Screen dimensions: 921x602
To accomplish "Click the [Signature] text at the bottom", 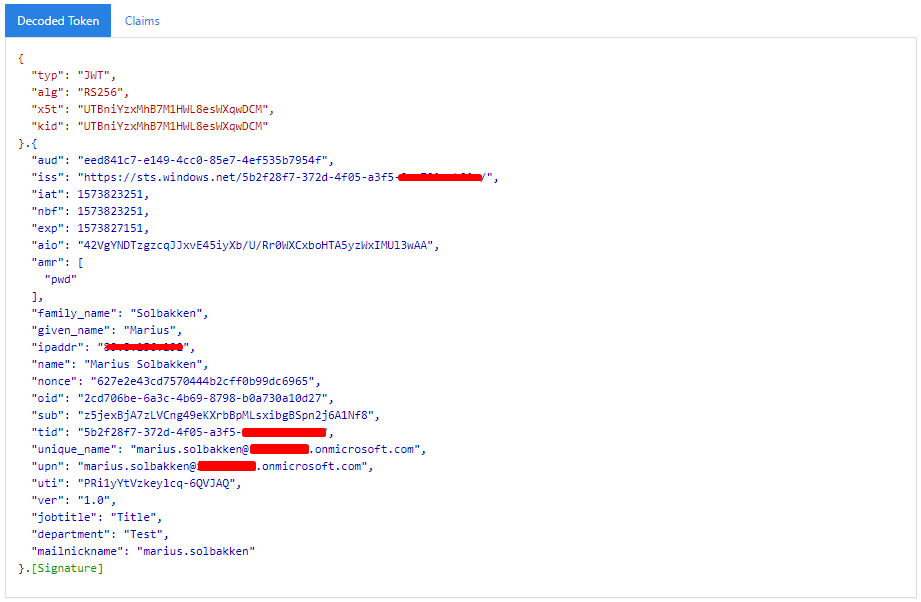I will (66, 568).
